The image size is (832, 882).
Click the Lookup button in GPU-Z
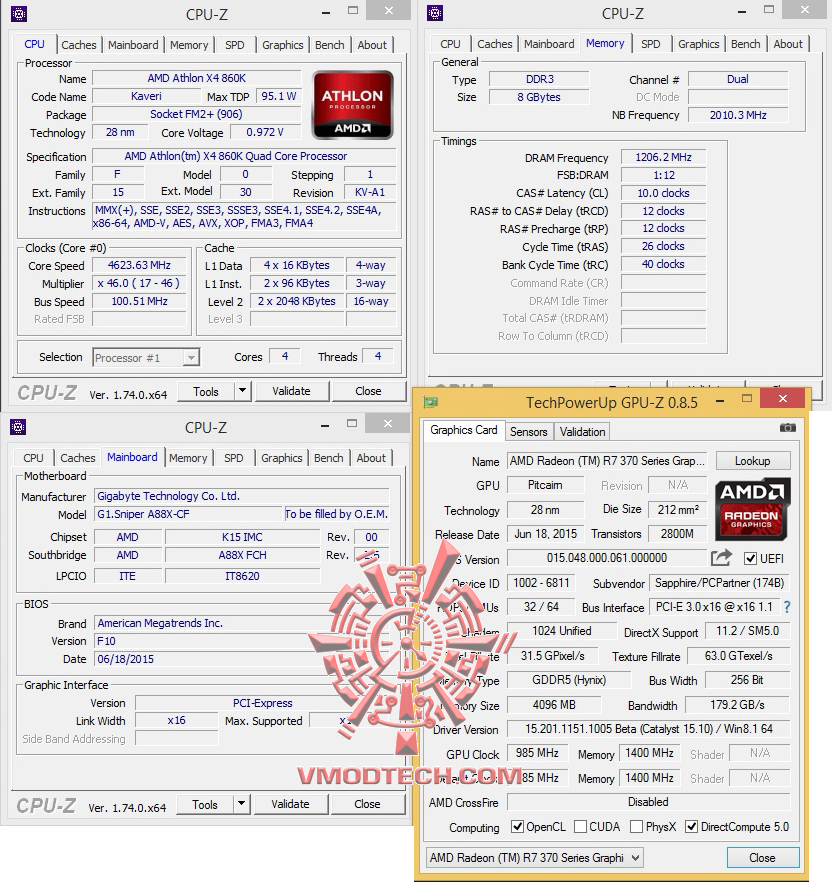pos(753,461)
